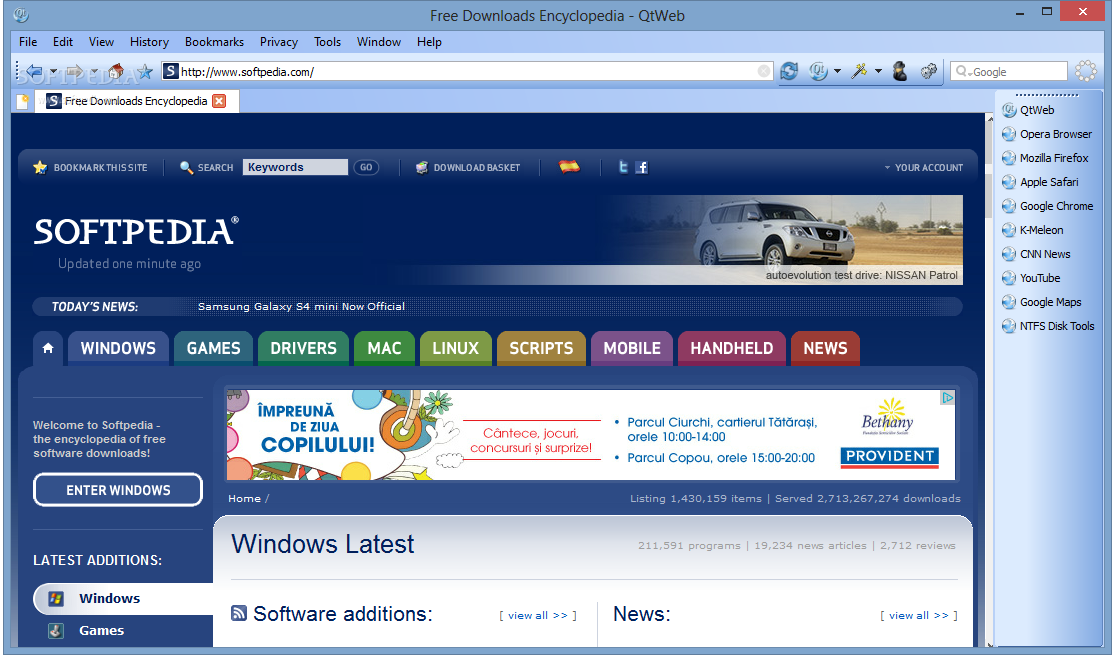Open K-Meleon bookmark in sidebar
This screenshot has height=655, width=1112.
[x=1032, y=230]
